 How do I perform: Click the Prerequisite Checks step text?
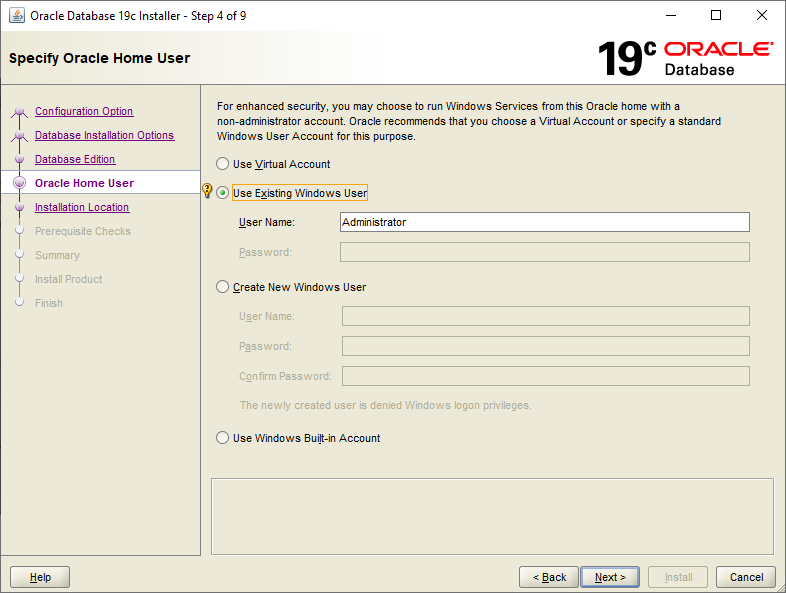(x=83, y=231)
